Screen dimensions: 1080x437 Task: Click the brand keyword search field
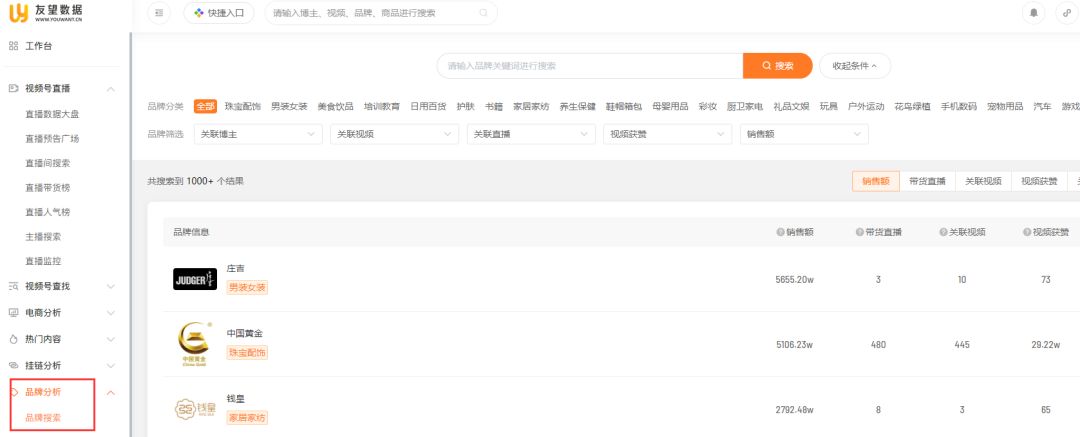point(590,65)
